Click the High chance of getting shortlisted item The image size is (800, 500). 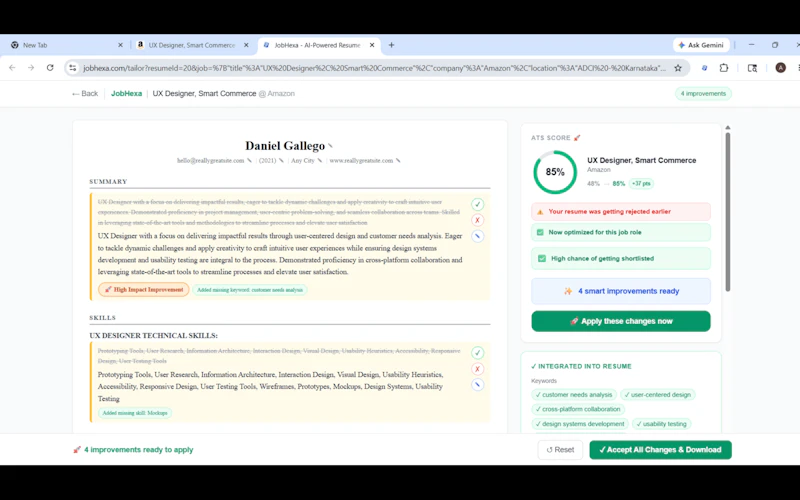click(x=620, y=258)
